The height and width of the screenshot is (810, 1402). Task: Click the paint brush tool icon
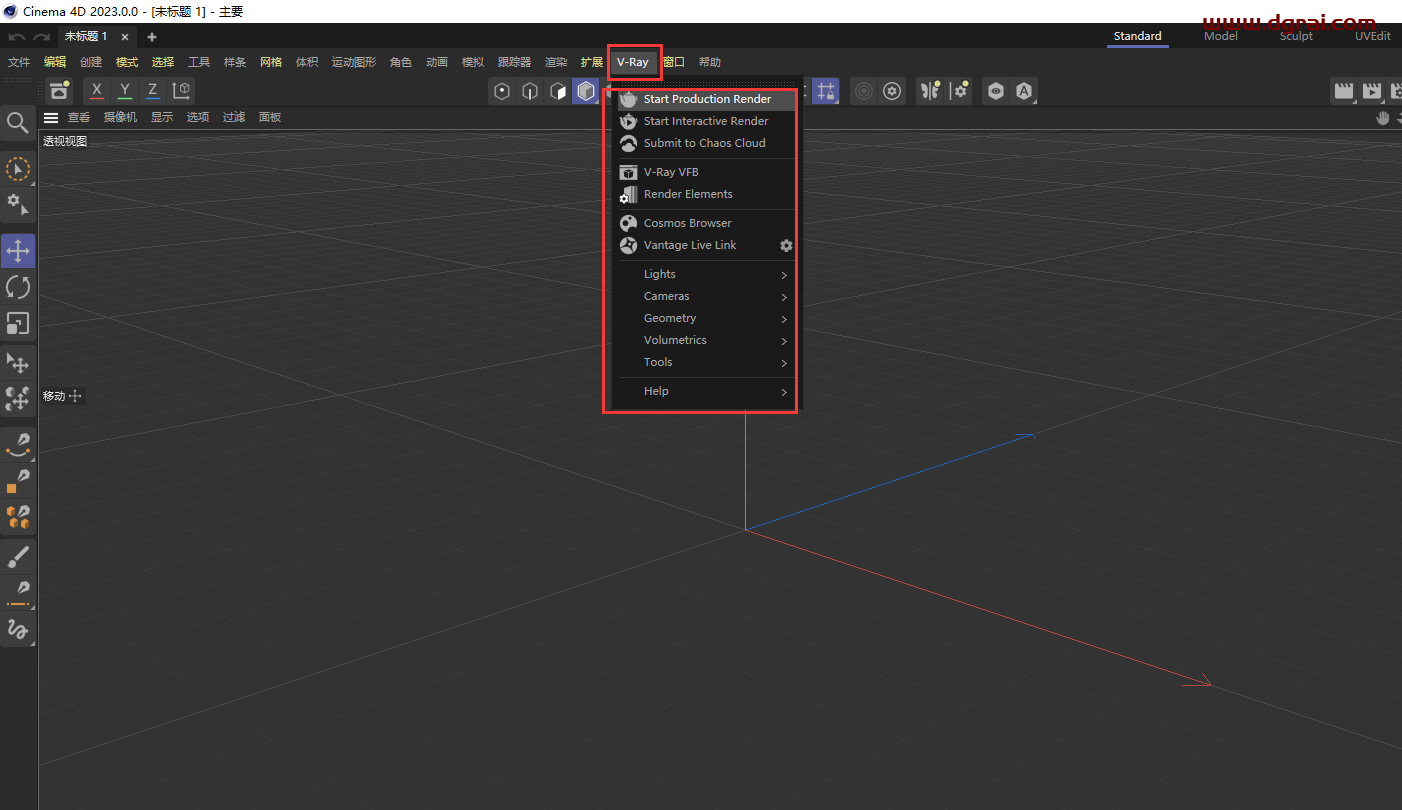tap(18, 555)
